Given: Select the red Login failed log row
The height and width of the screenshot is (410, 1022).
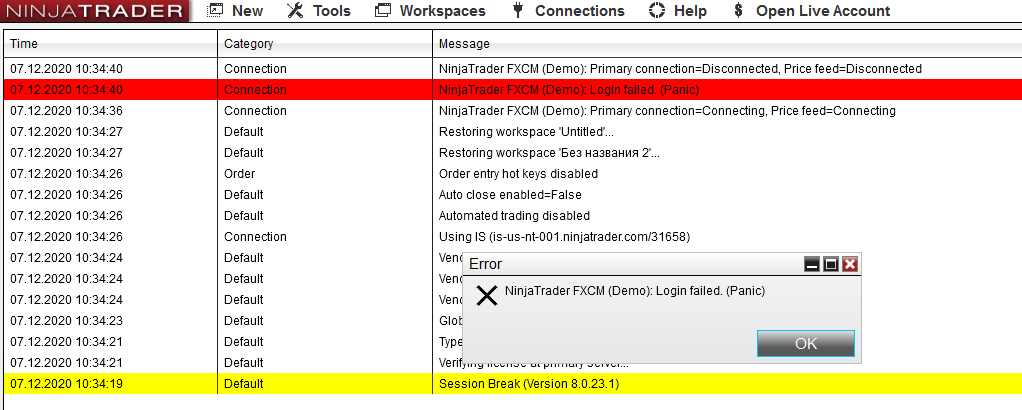Looking at the screenshot, I should point(569,90).
